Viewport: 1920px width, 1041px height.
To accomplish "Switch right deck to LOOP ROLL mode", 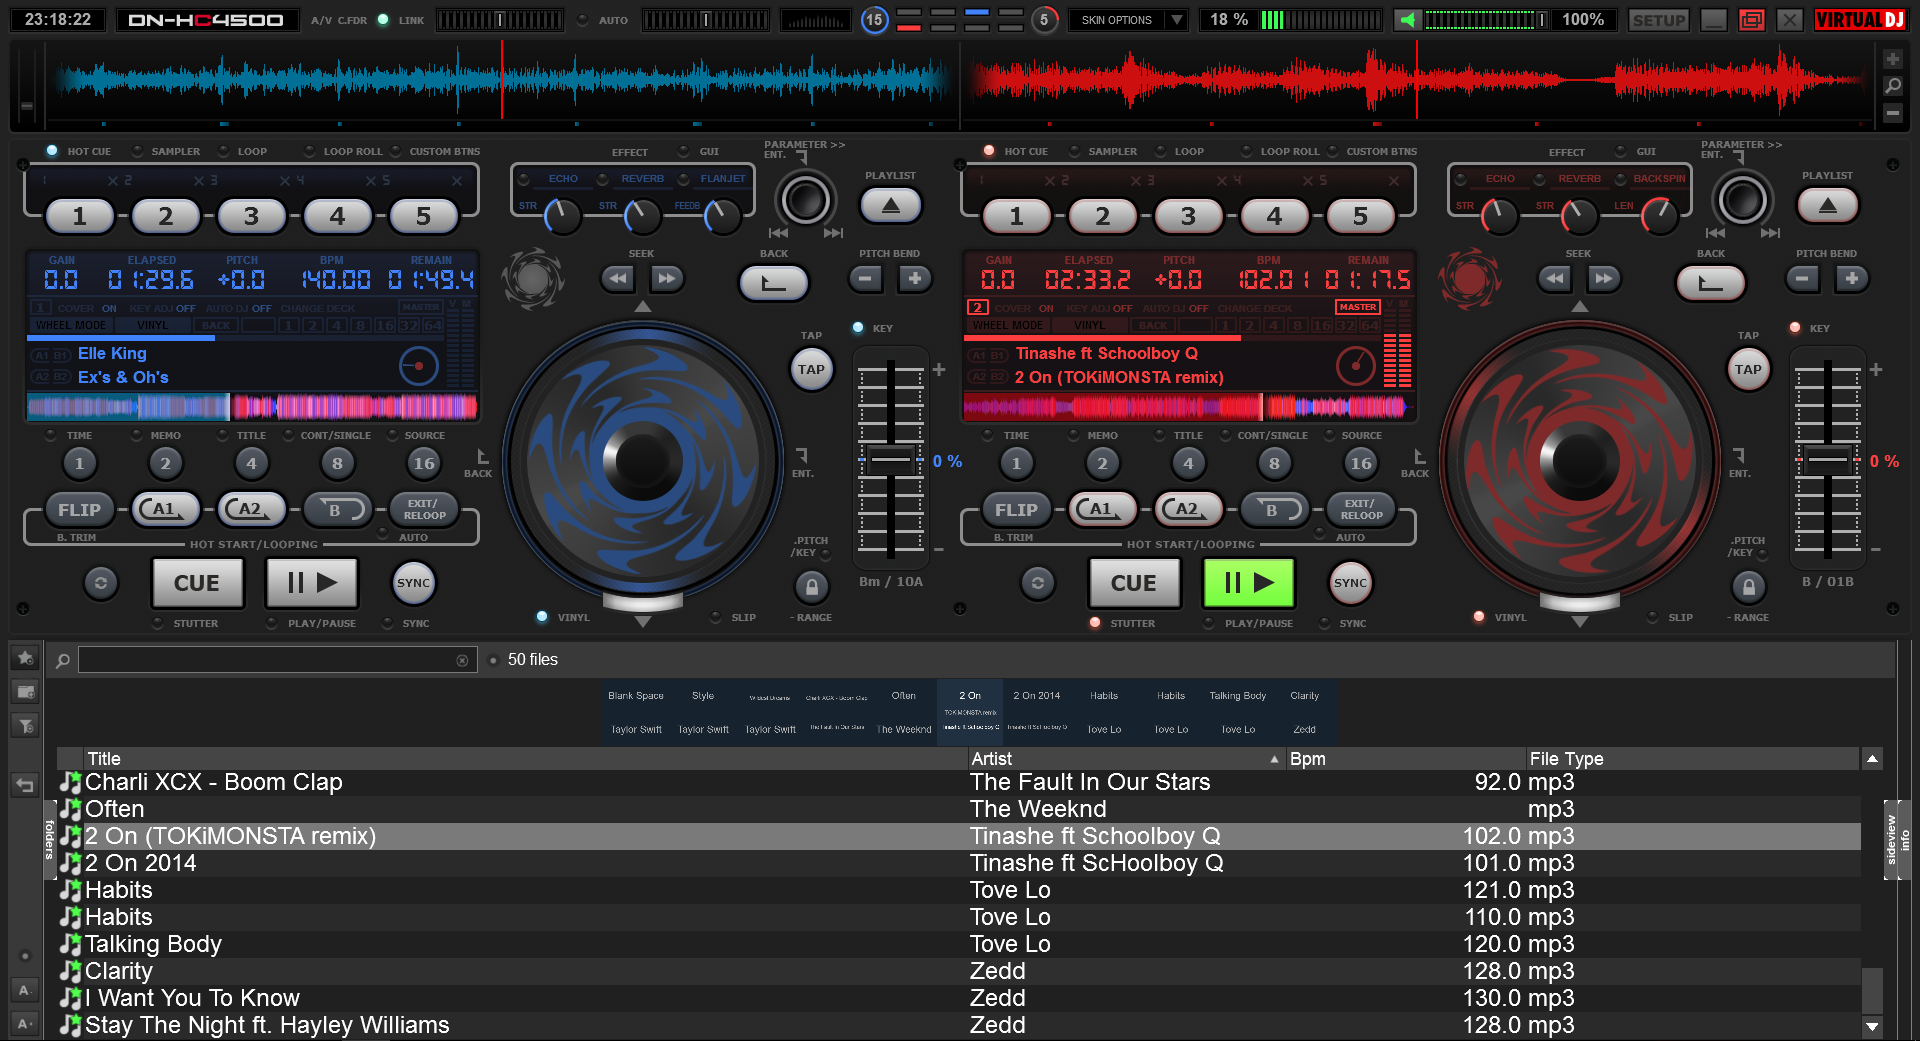I will click(1246, 152).
